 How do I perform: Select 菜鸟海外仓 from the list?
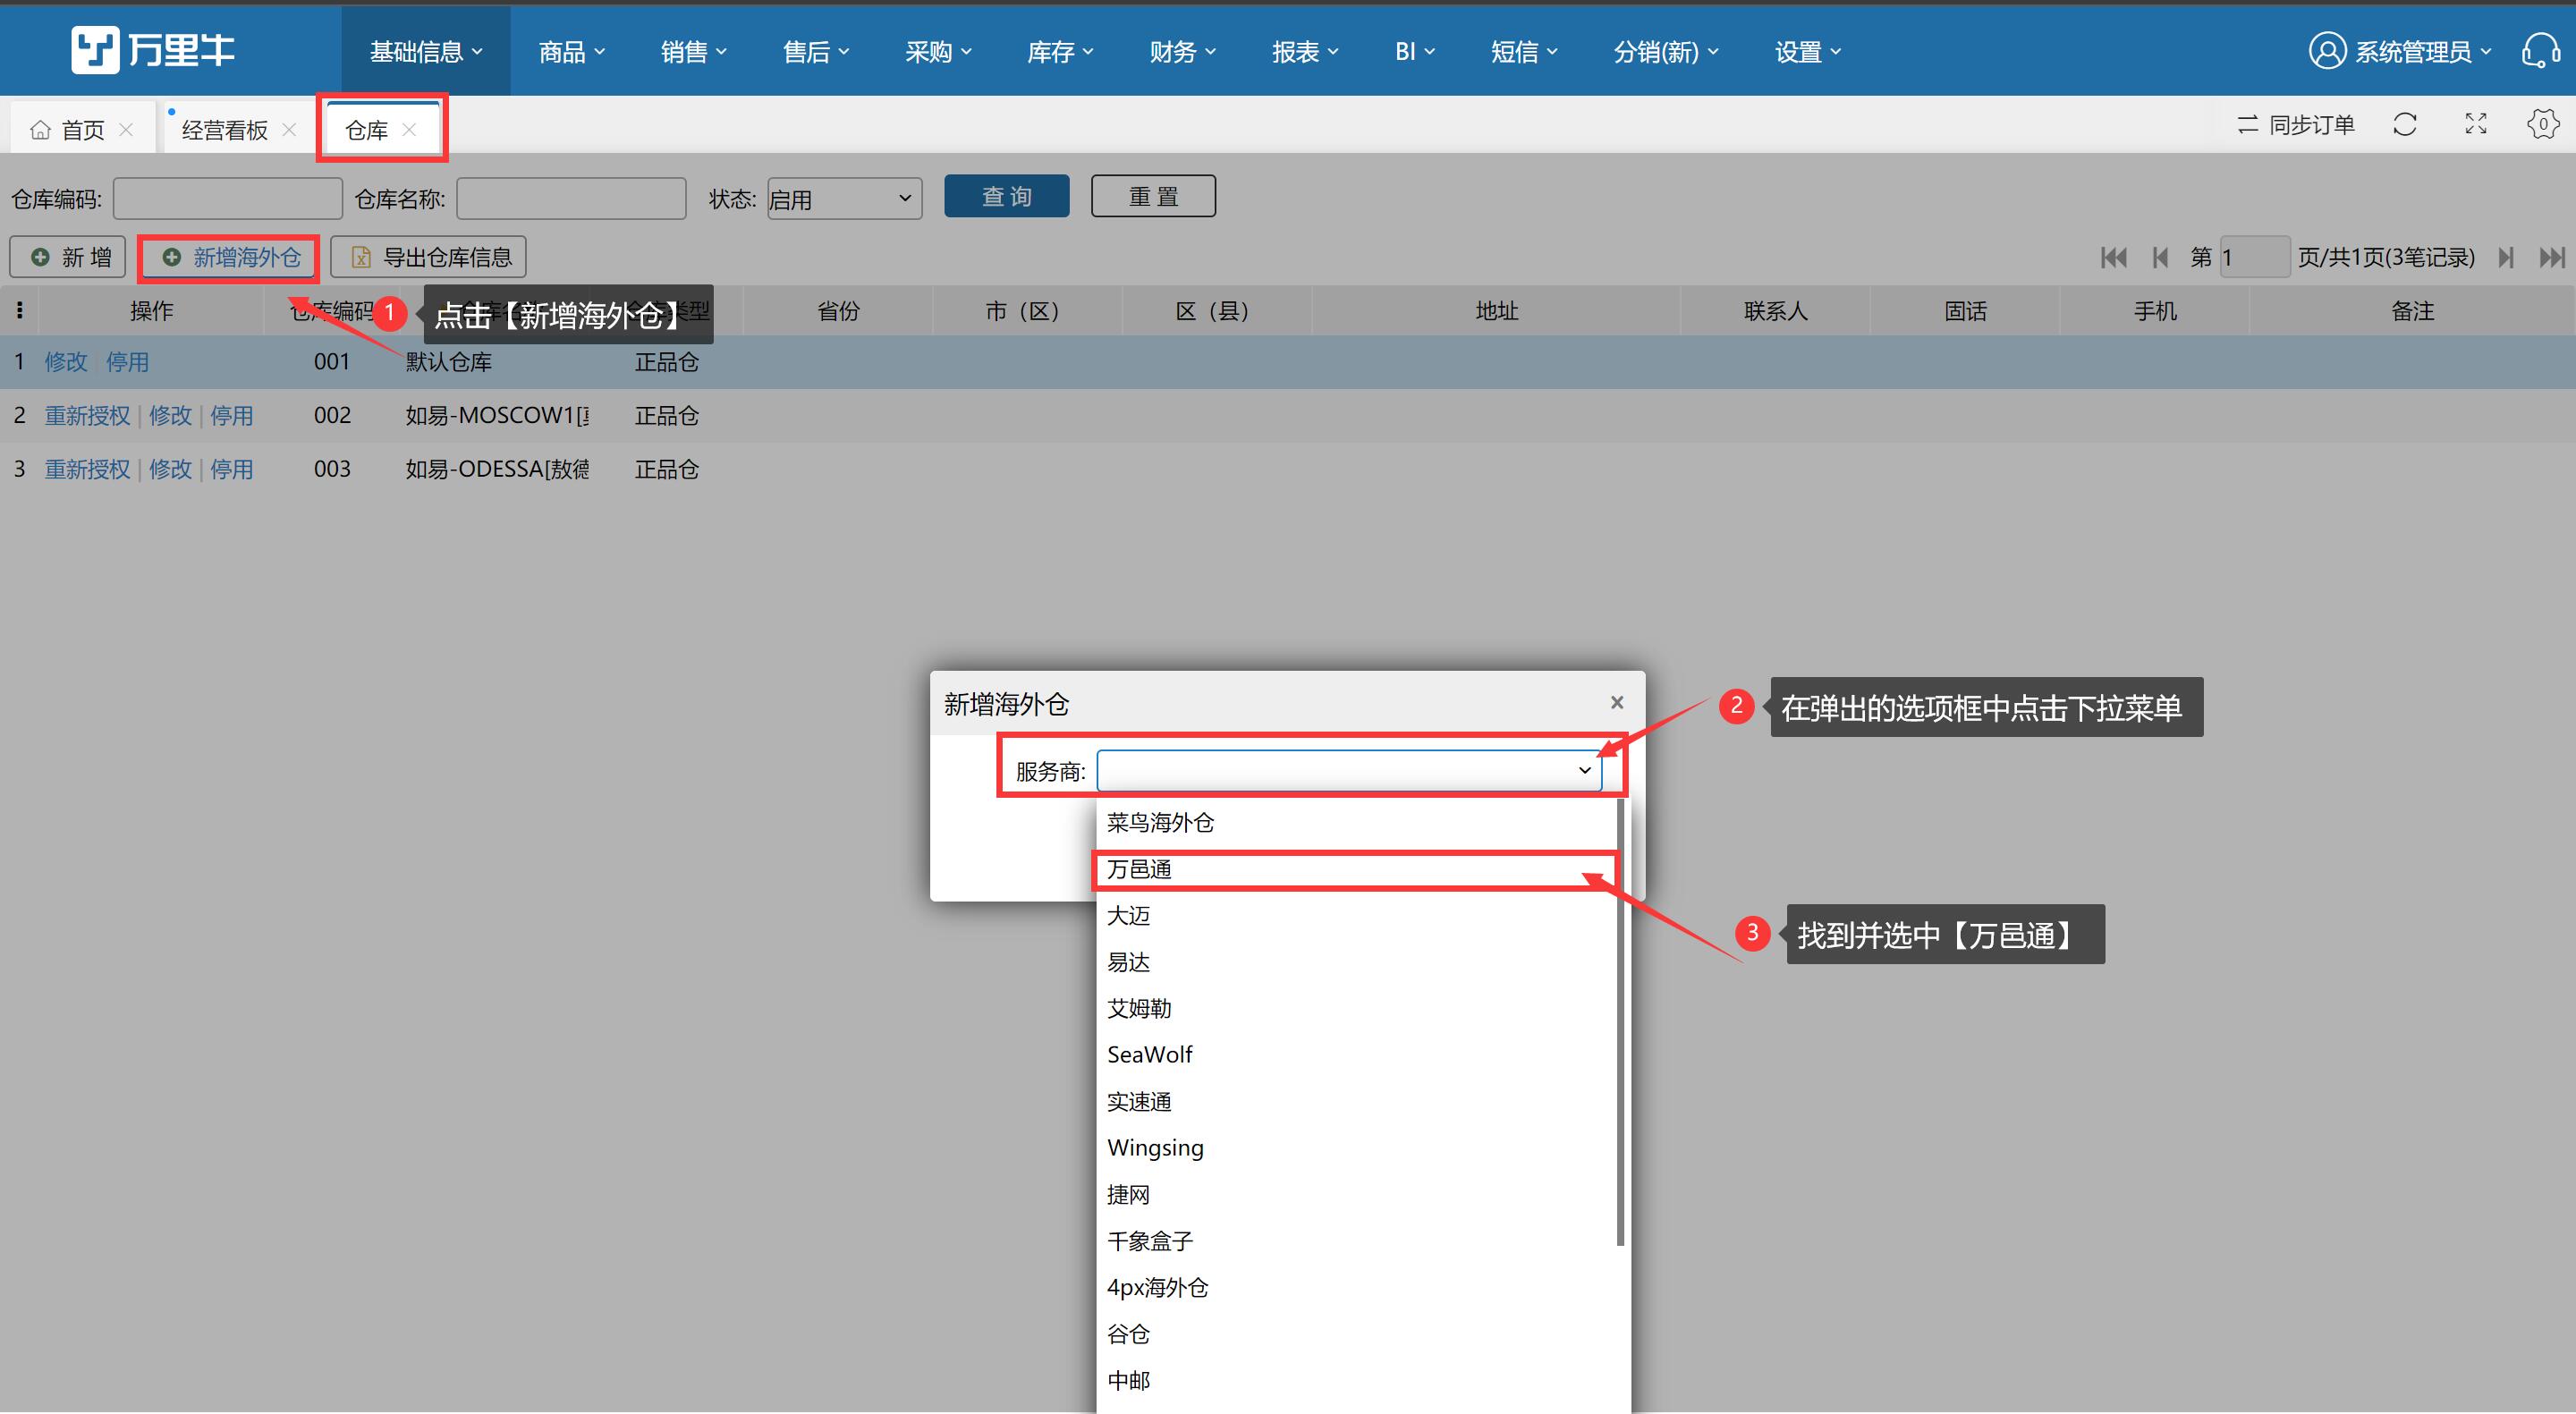1356,822
